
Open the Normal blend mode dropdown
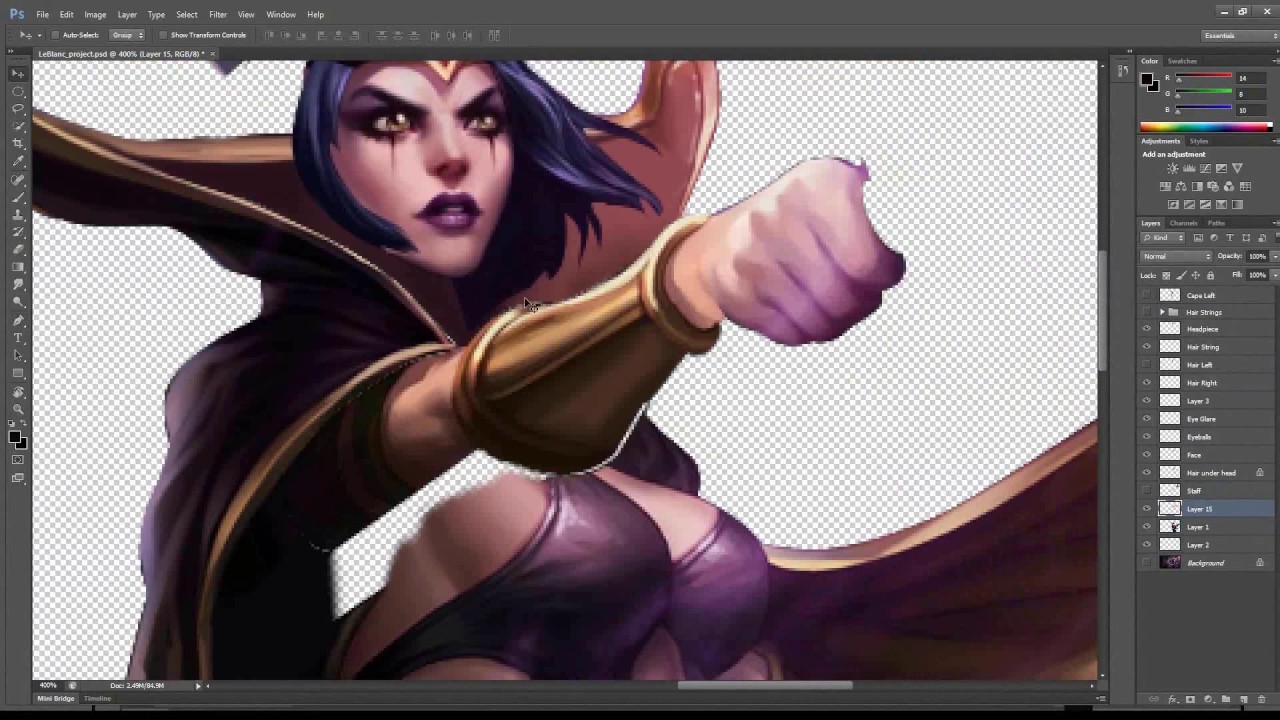(x=1177, y=256)
